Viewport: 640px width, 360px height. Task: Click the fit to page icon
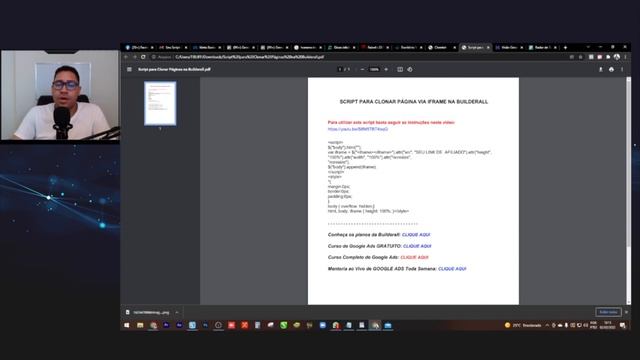coord(400,69)
